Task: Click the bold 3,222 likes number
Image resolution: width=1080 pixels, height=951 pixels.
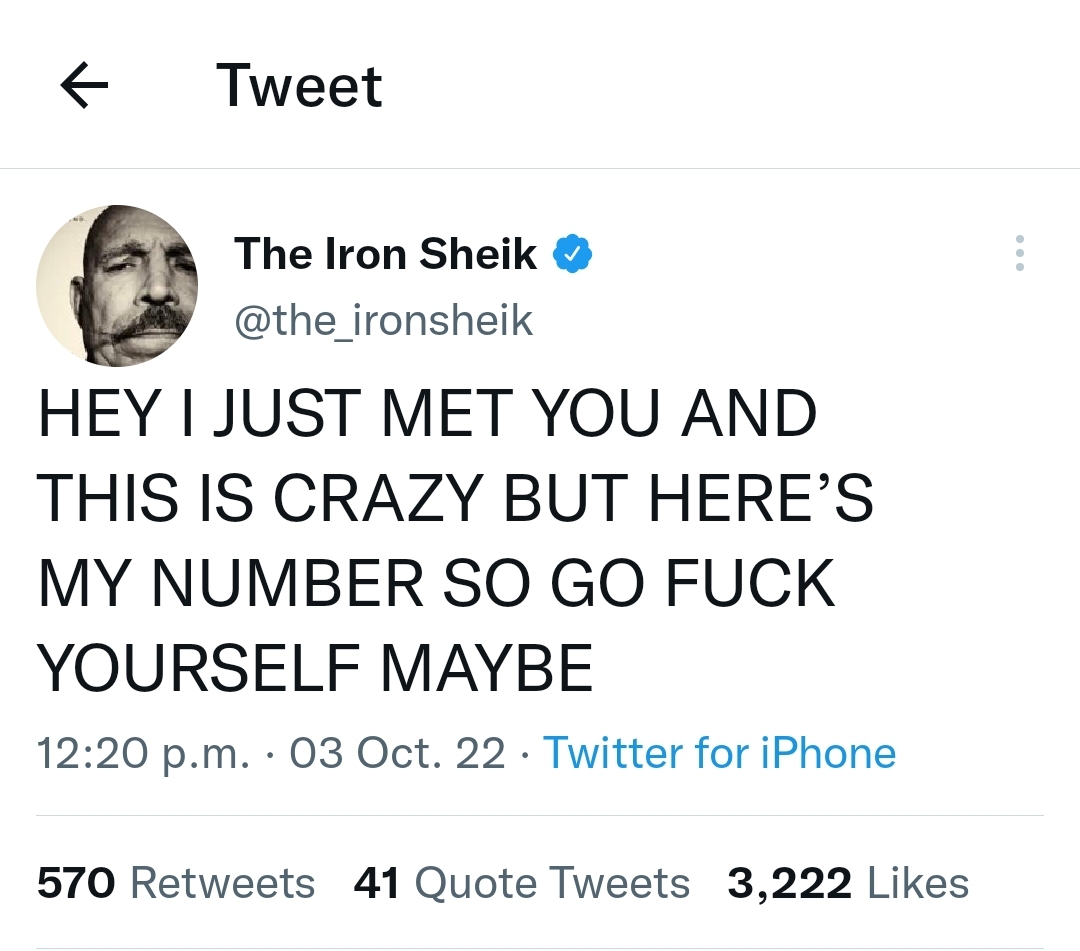Action: [x=789, y=883]
